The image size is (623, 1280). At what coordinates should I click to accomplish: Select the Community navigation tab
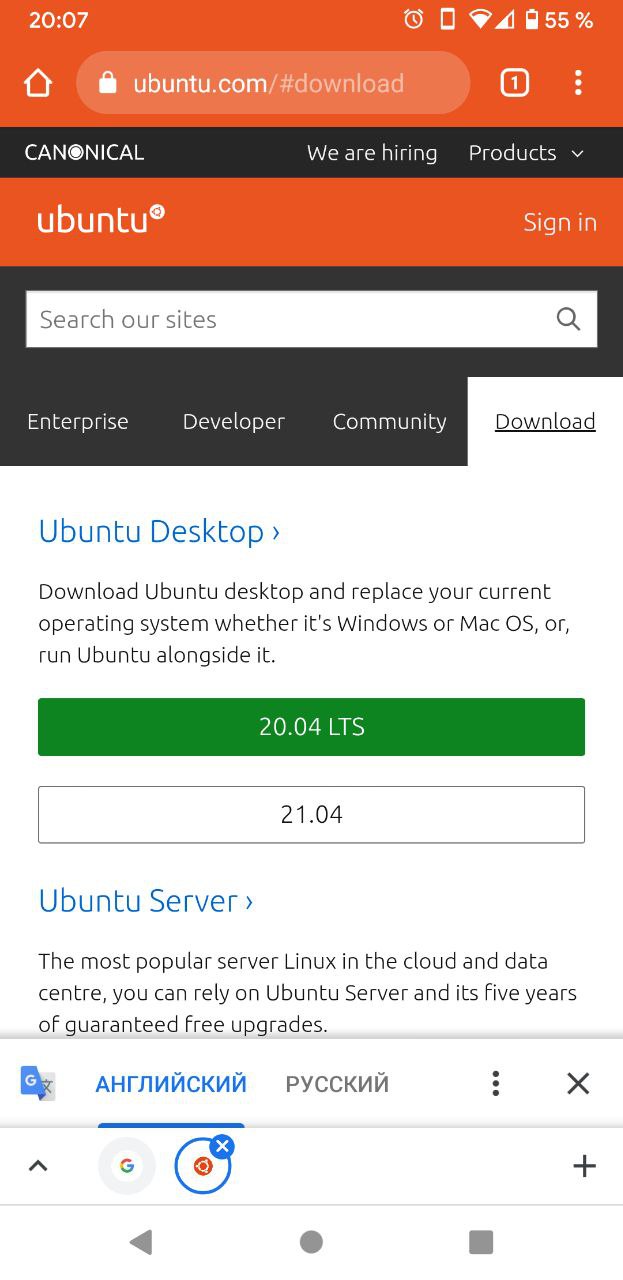[390, 422]
